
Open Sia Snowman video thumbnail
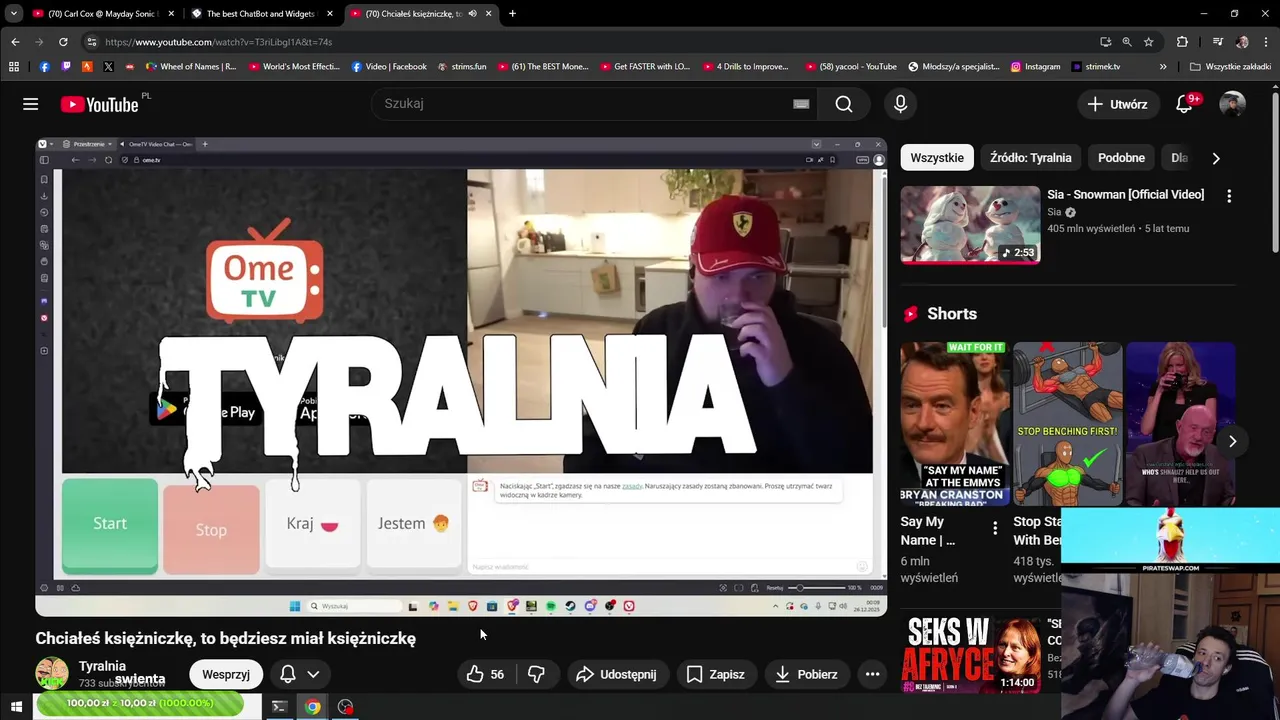970,225
